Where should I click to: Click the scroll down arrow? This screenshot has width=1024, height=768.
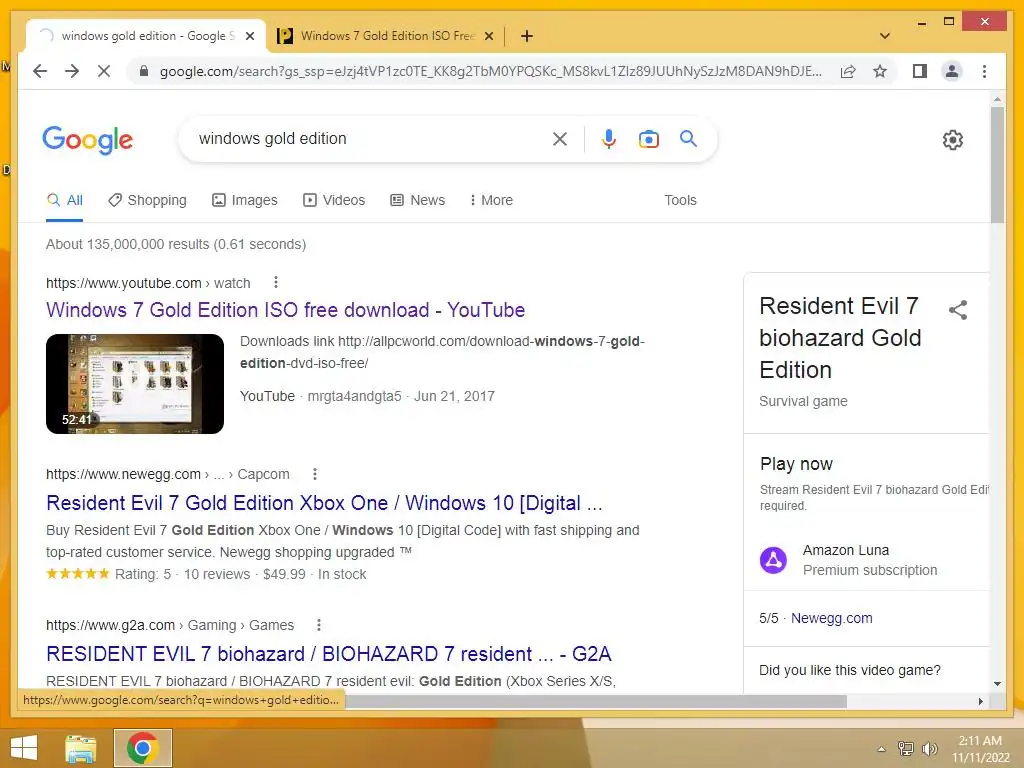point(997,684)
